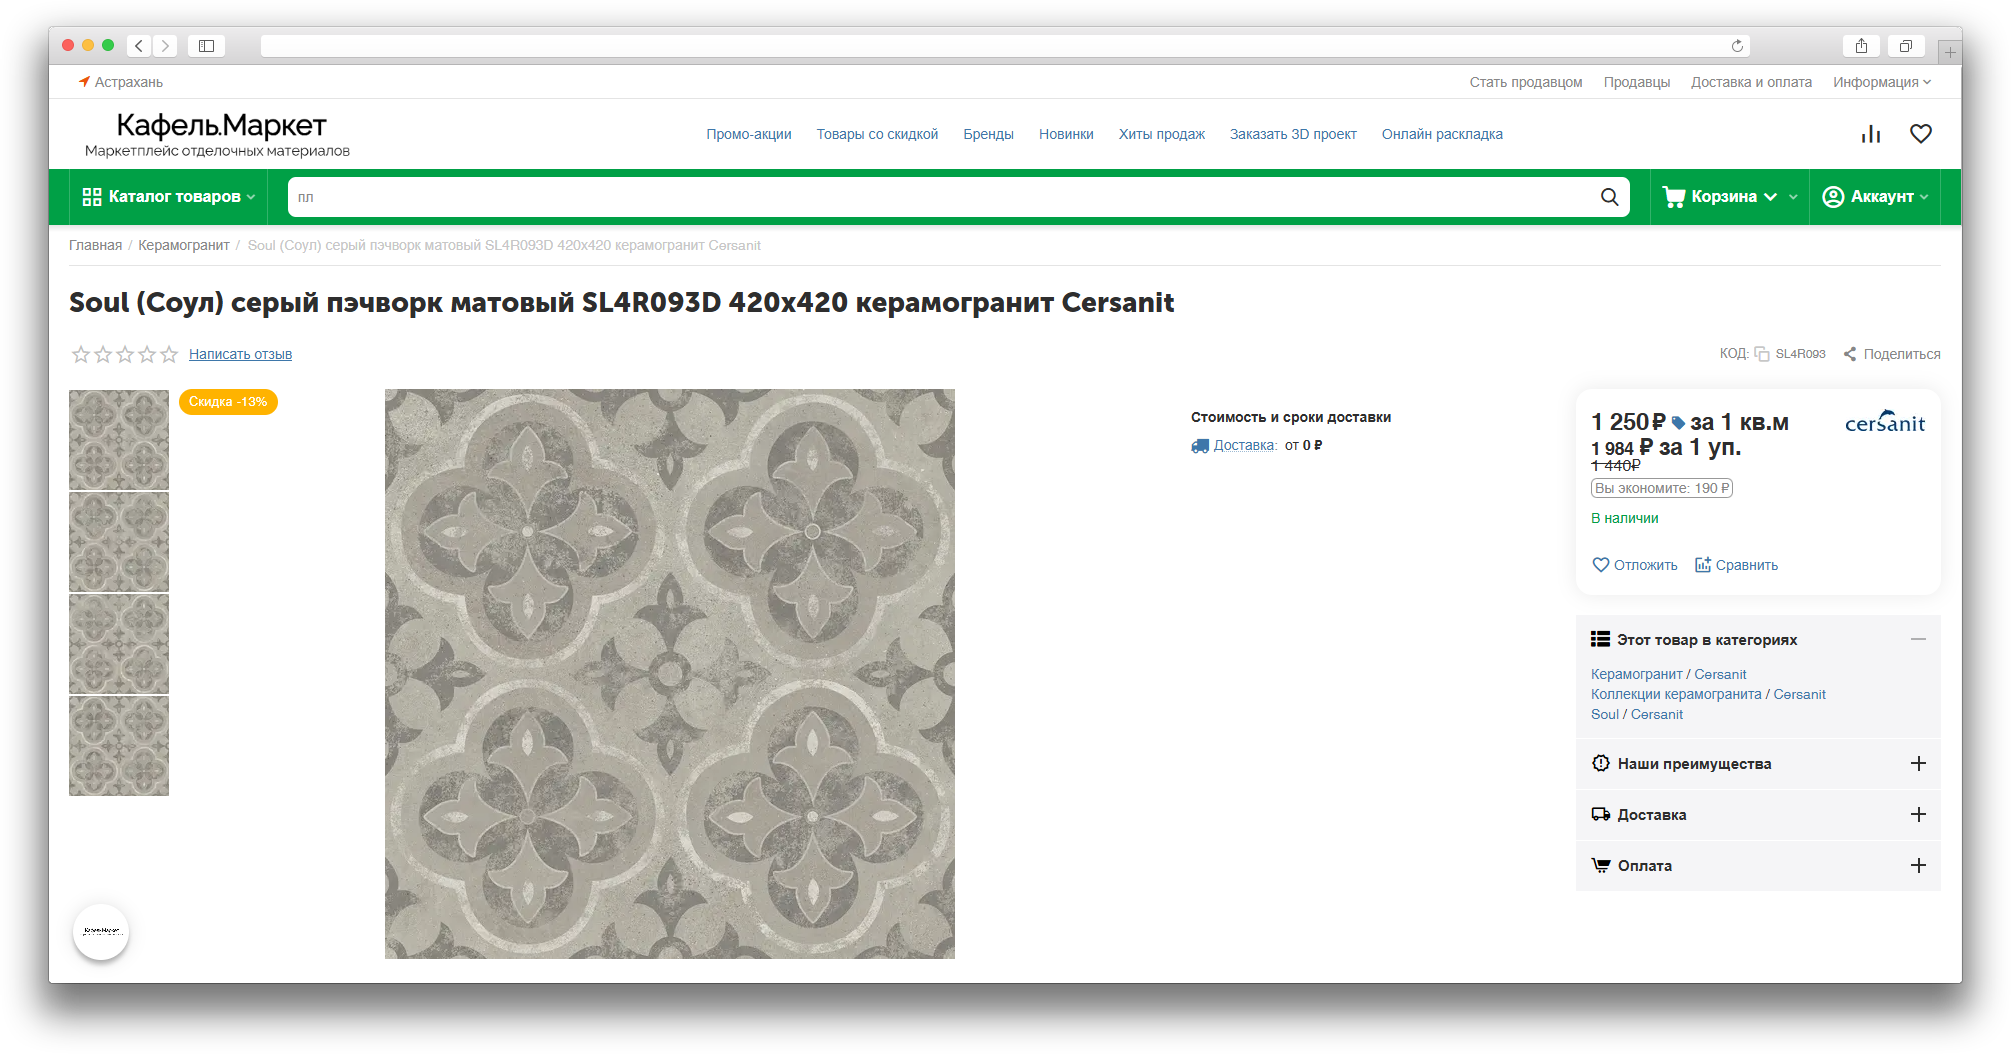The width and height of the screenshot is (2011, 1054).
Task: Click the search magnifier icon
Action: point(1609,197)
